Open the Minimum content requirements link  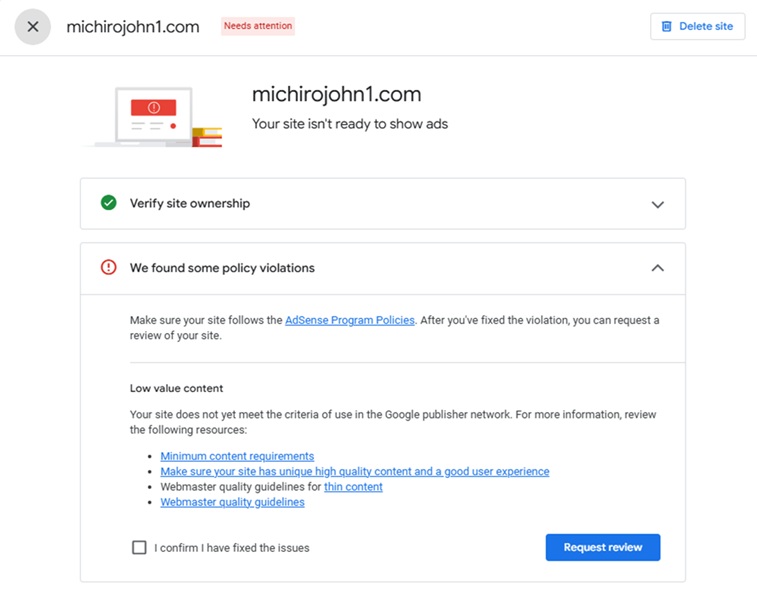click(237, 457)
